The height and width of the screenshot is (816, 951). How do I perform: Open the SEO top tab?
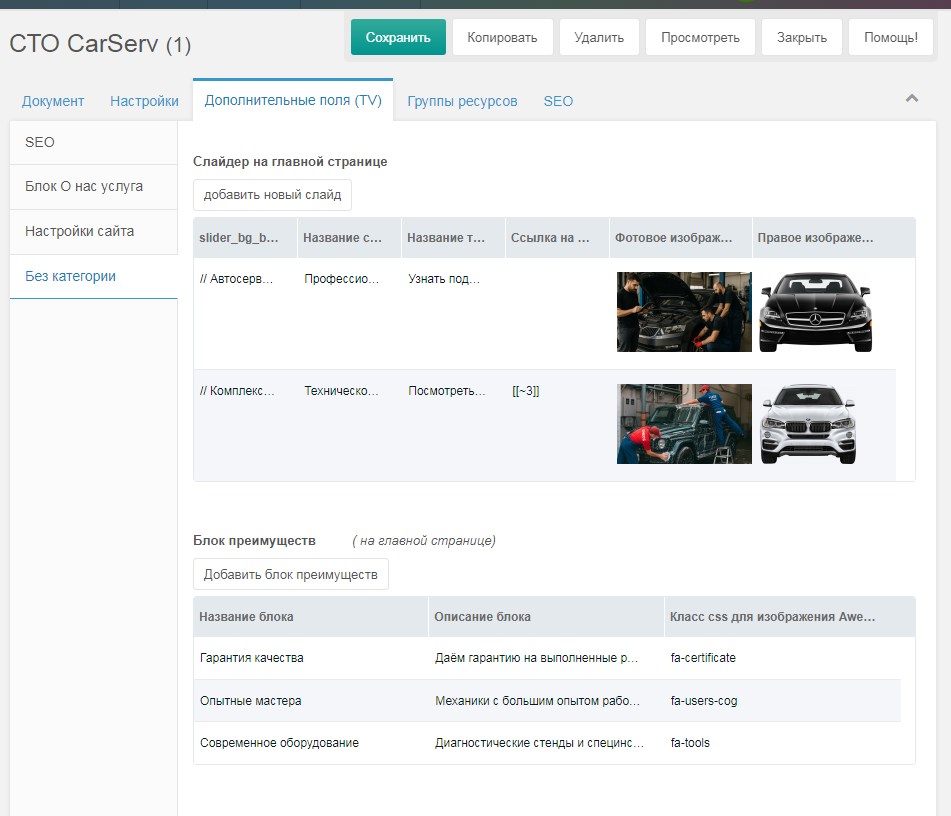point(558,101)
